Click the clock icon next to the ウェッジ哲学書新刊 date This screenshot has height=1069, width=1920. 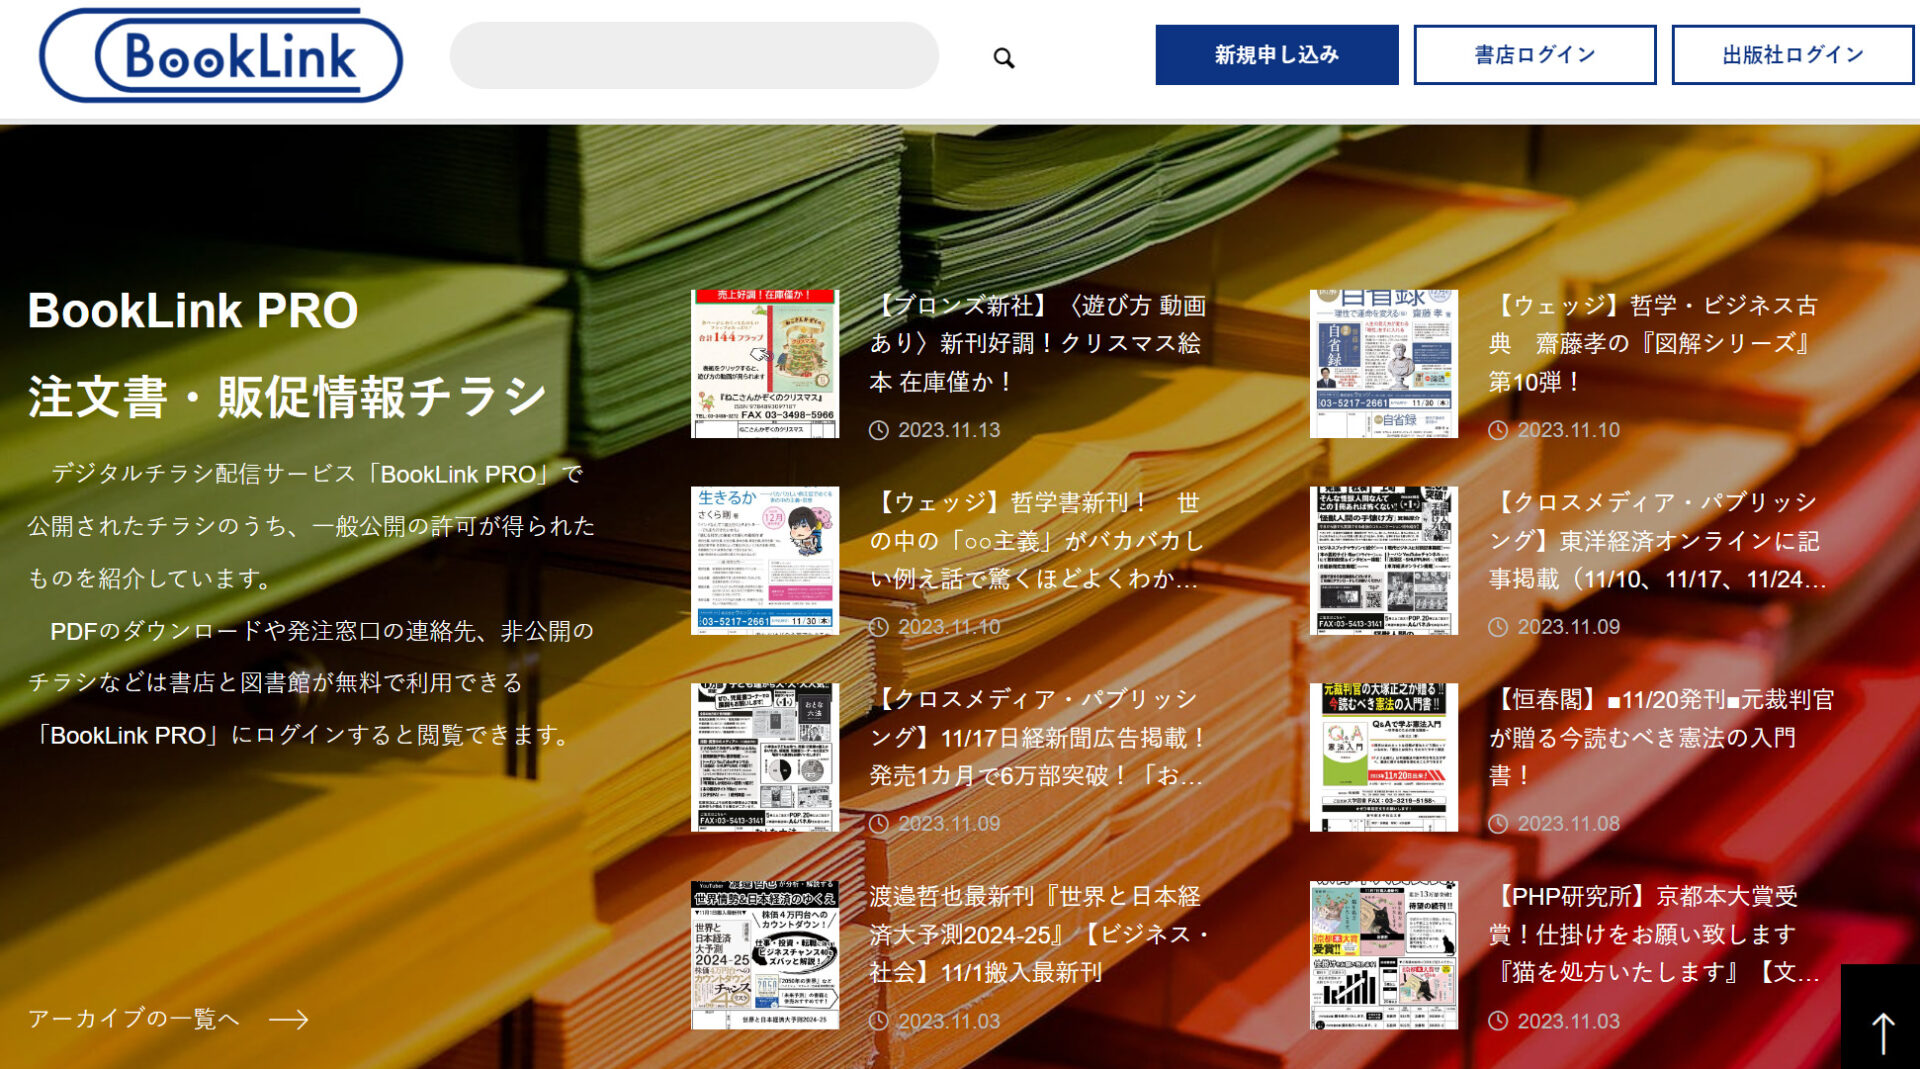click(x=878, y=628)
